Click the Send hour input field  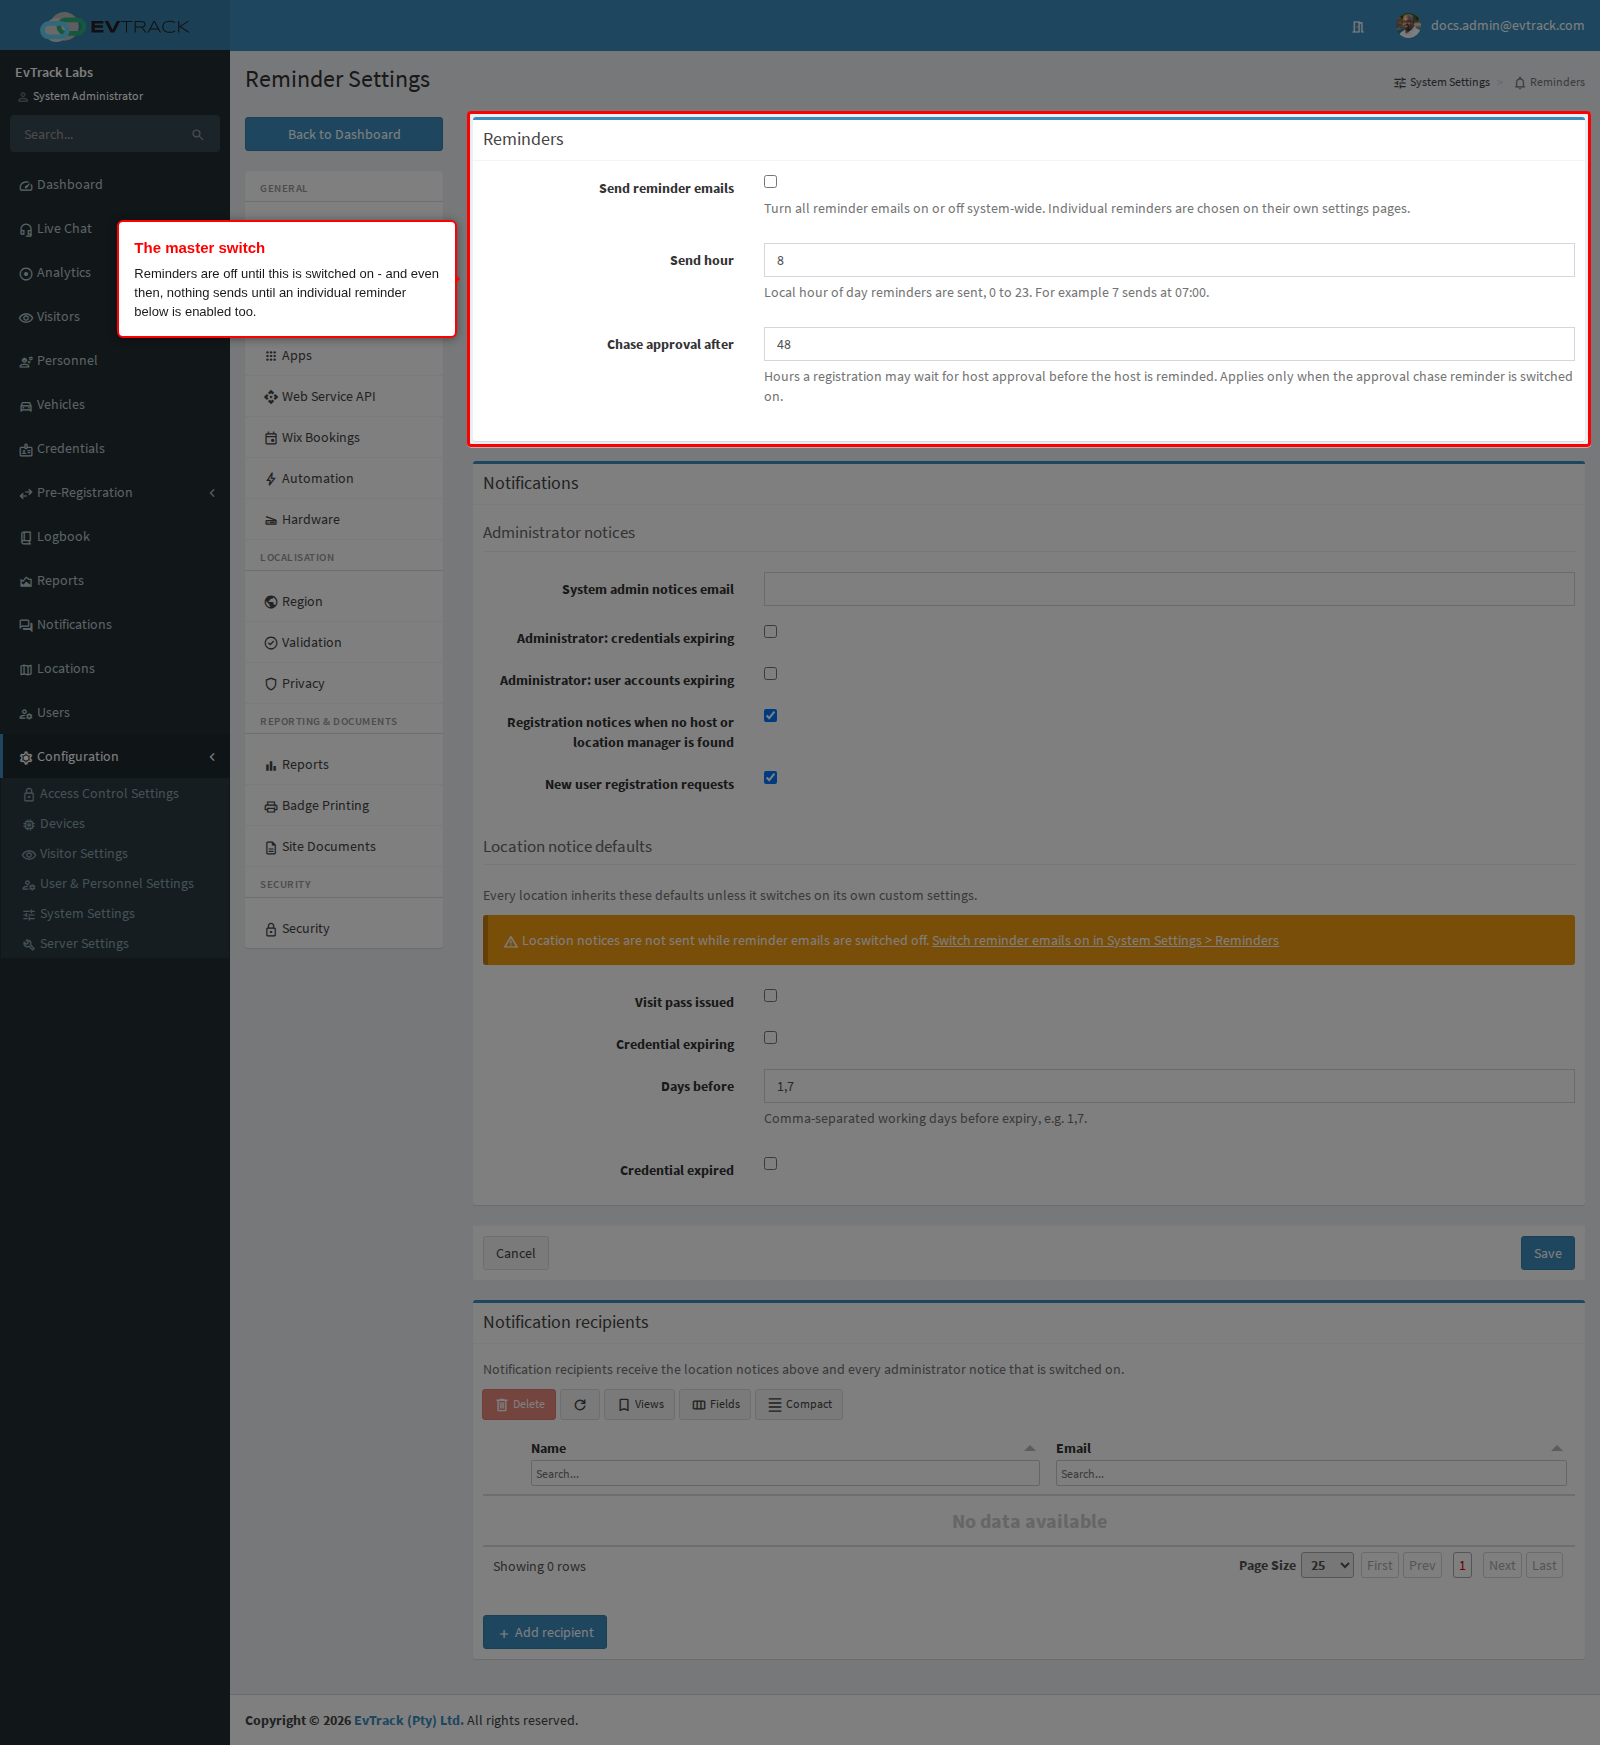1169,260
